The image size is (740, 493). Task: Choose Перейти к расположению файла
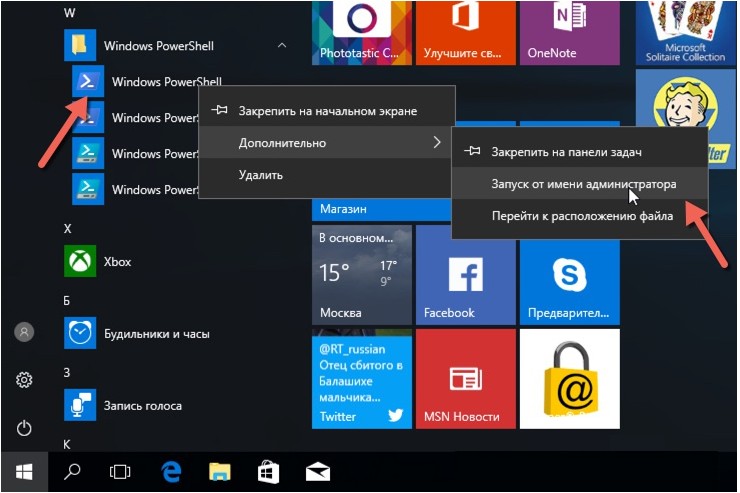tap(580, 216)
